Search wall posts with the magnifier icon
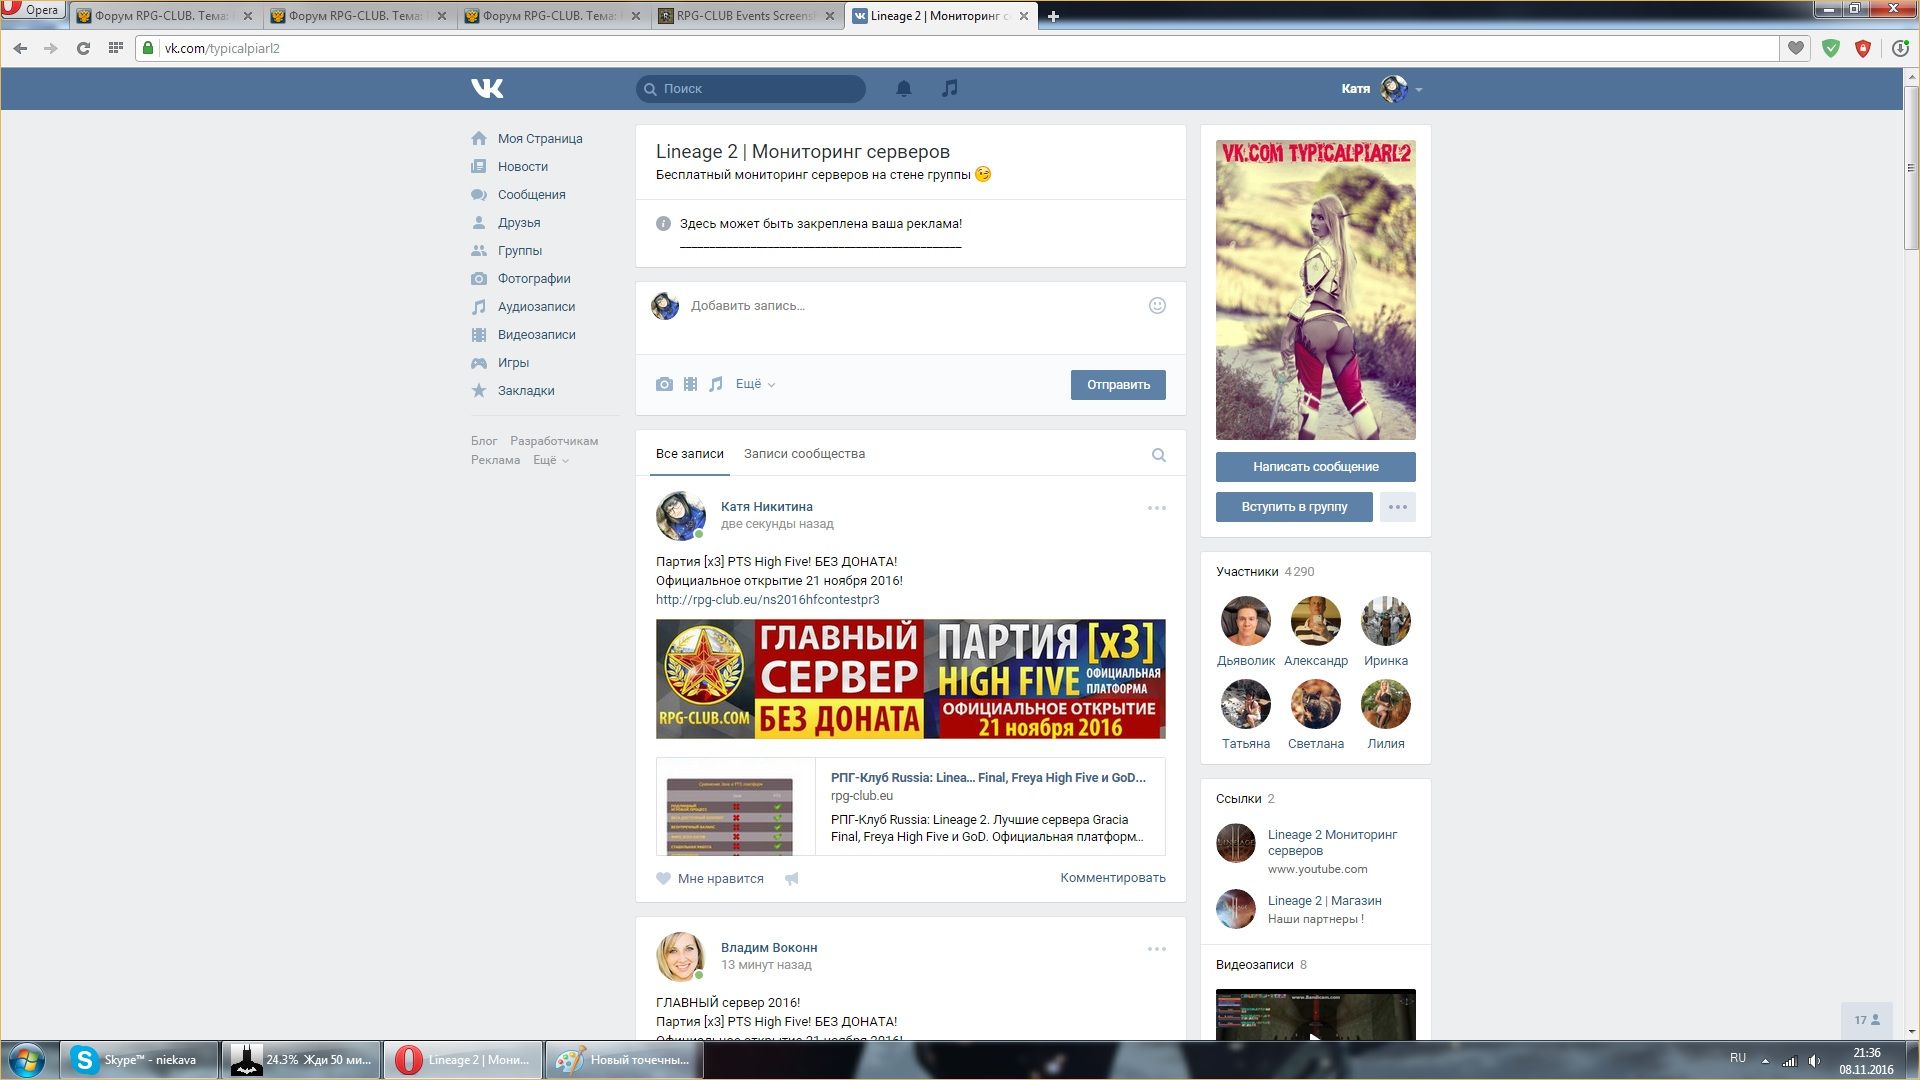 point(1158,455)
